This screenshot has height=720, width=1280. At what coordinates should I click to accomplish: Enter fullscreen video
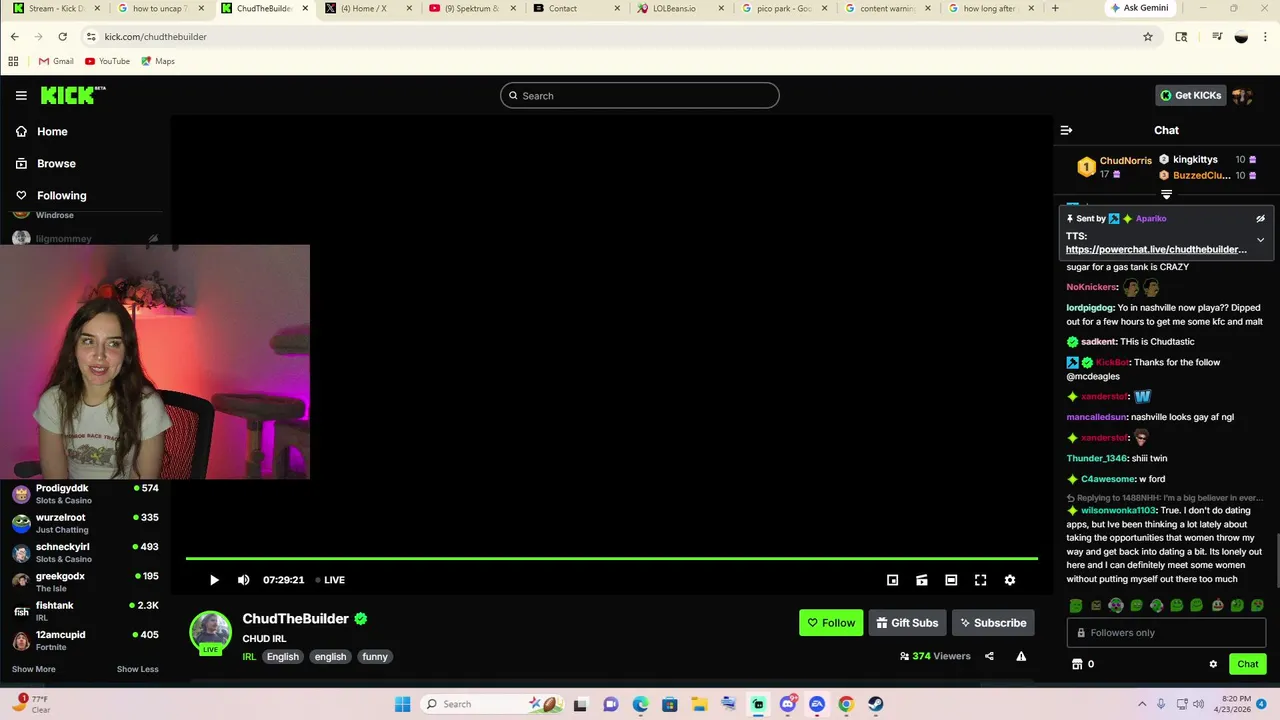(x=980, y=580)
